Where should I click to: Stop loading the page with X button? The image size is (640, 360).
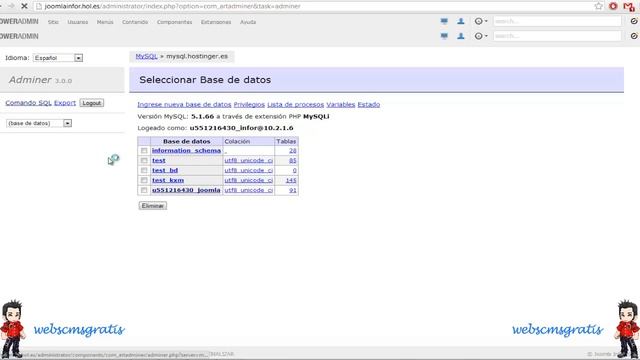(x=24, y=6)
